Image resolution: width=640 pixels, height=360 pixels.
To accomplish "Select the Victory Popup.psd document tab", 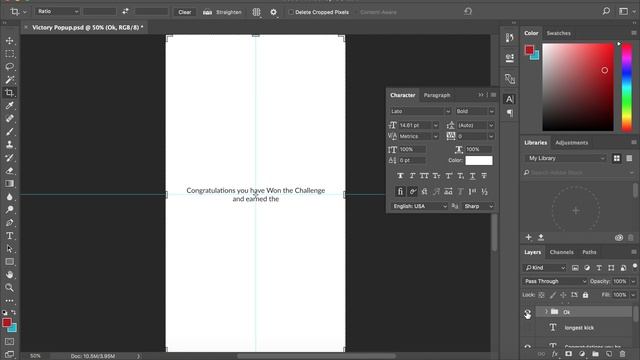I will click(x=87, y=27).
